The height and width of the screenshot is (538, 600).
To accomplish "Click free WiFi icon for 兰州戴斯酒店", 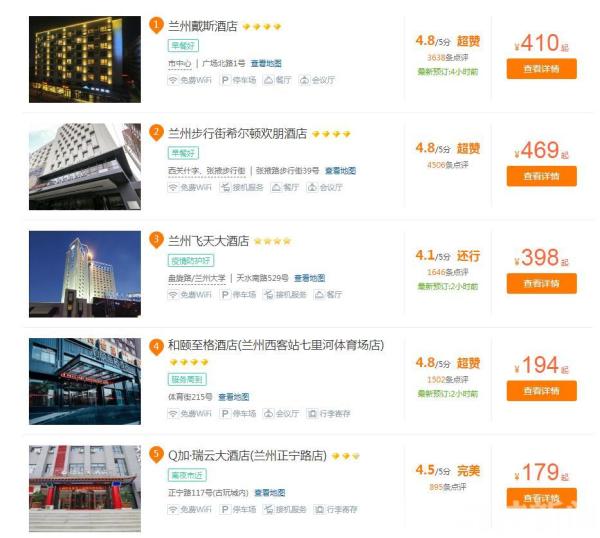I will click(x=173, y=79).
